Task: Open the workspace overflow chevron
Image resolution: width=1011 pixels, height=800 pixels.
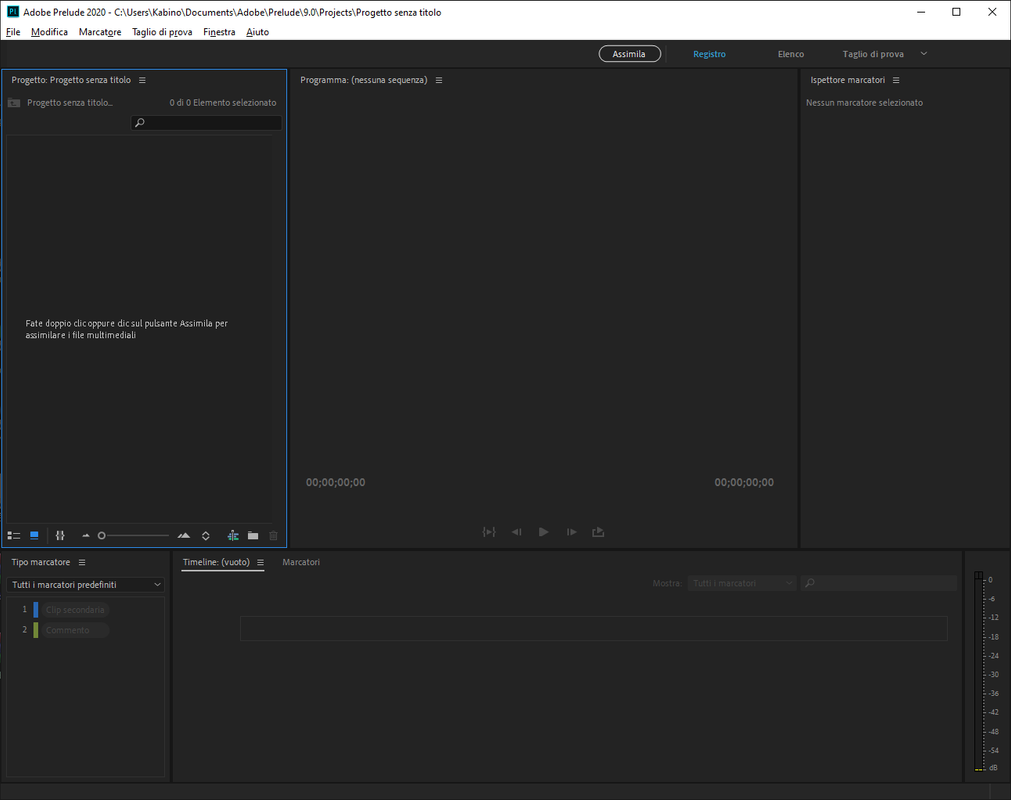Action: pos(924,54)
